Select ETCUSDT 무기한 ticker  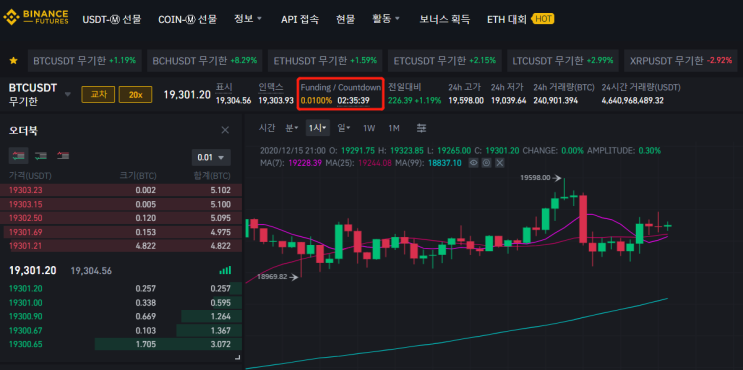pos(445,61)
